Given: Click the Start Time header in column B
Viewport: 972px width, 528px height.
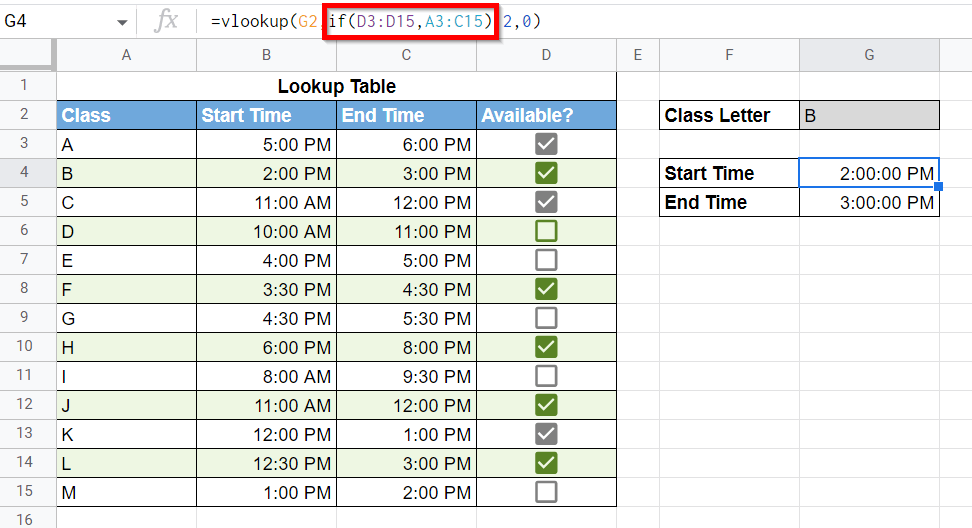Looking at the screenshot, I should [267, 115].
